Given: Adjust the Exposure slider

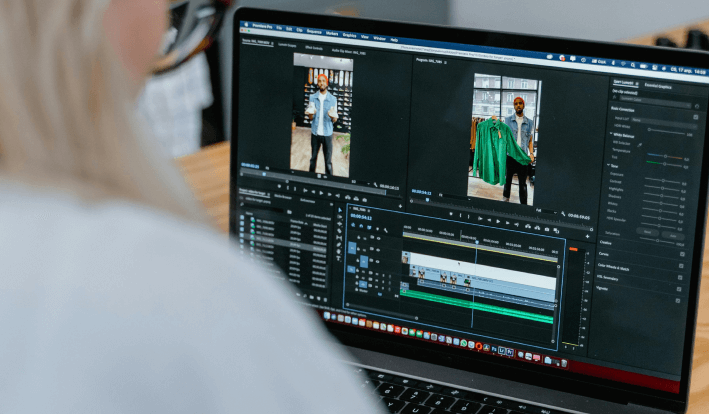Looking at the screenshot, I should click(x=663, y=180).
